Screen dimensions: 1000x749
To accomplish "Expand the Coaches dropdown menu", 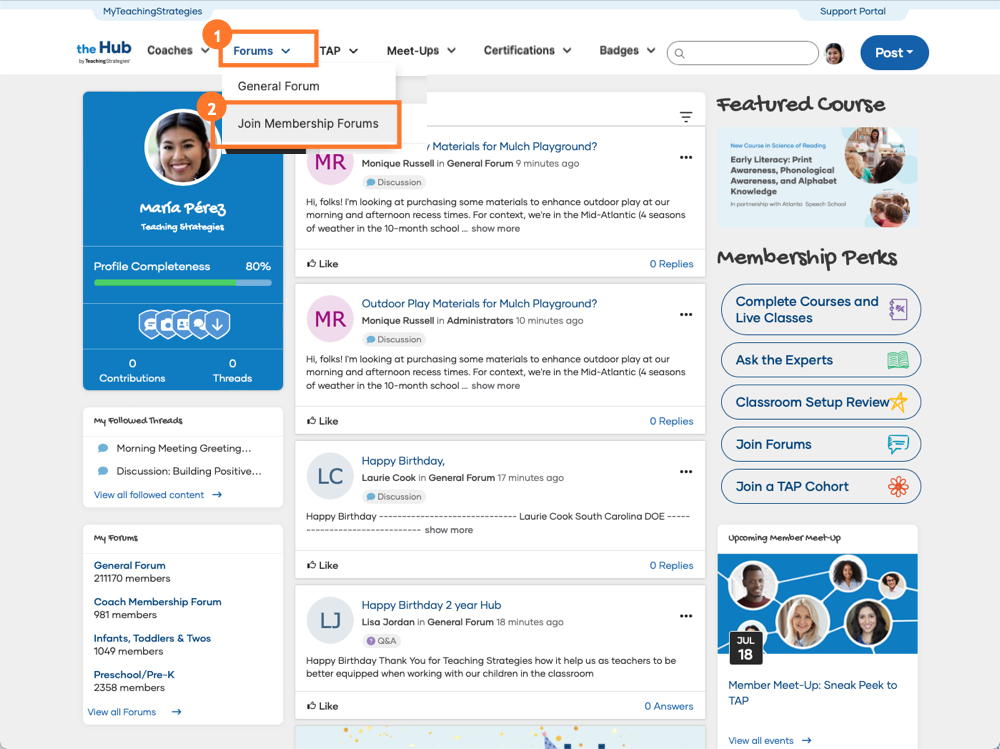I will pos(178,51).
